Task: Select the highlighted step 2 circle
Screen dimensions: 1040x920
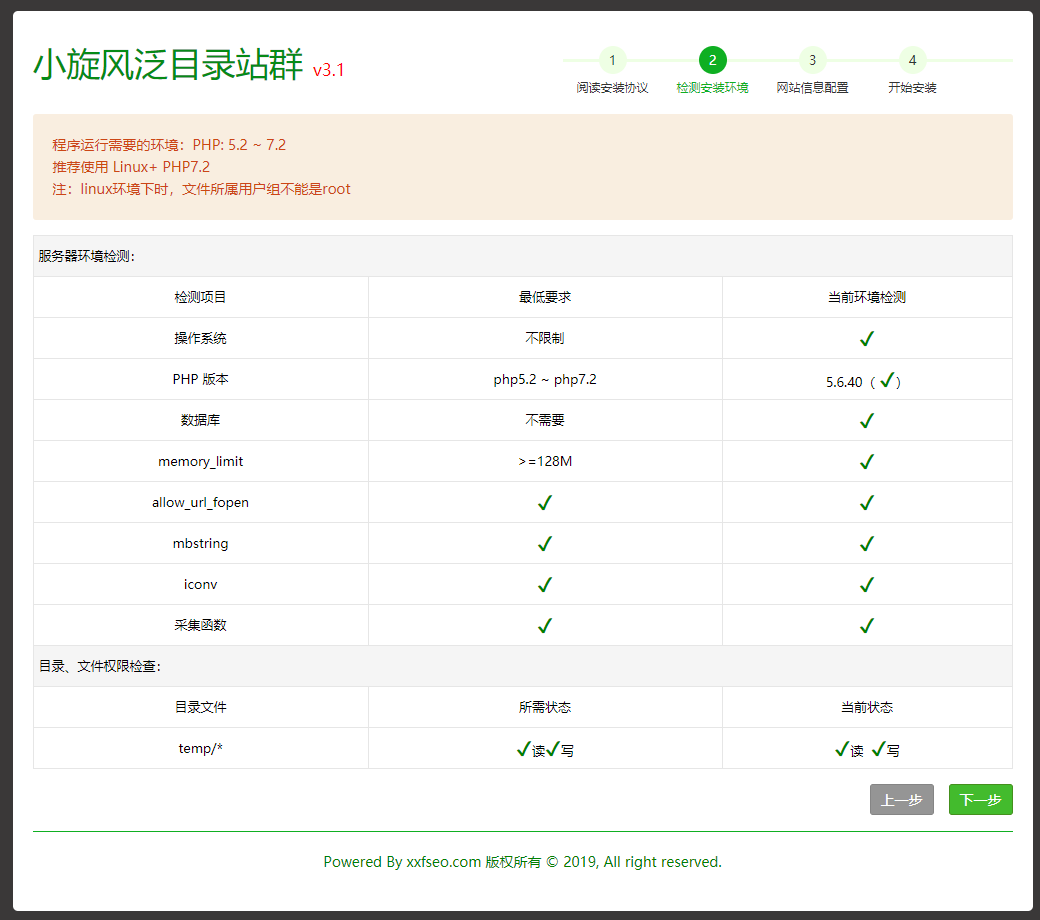Action: (712, 60)
